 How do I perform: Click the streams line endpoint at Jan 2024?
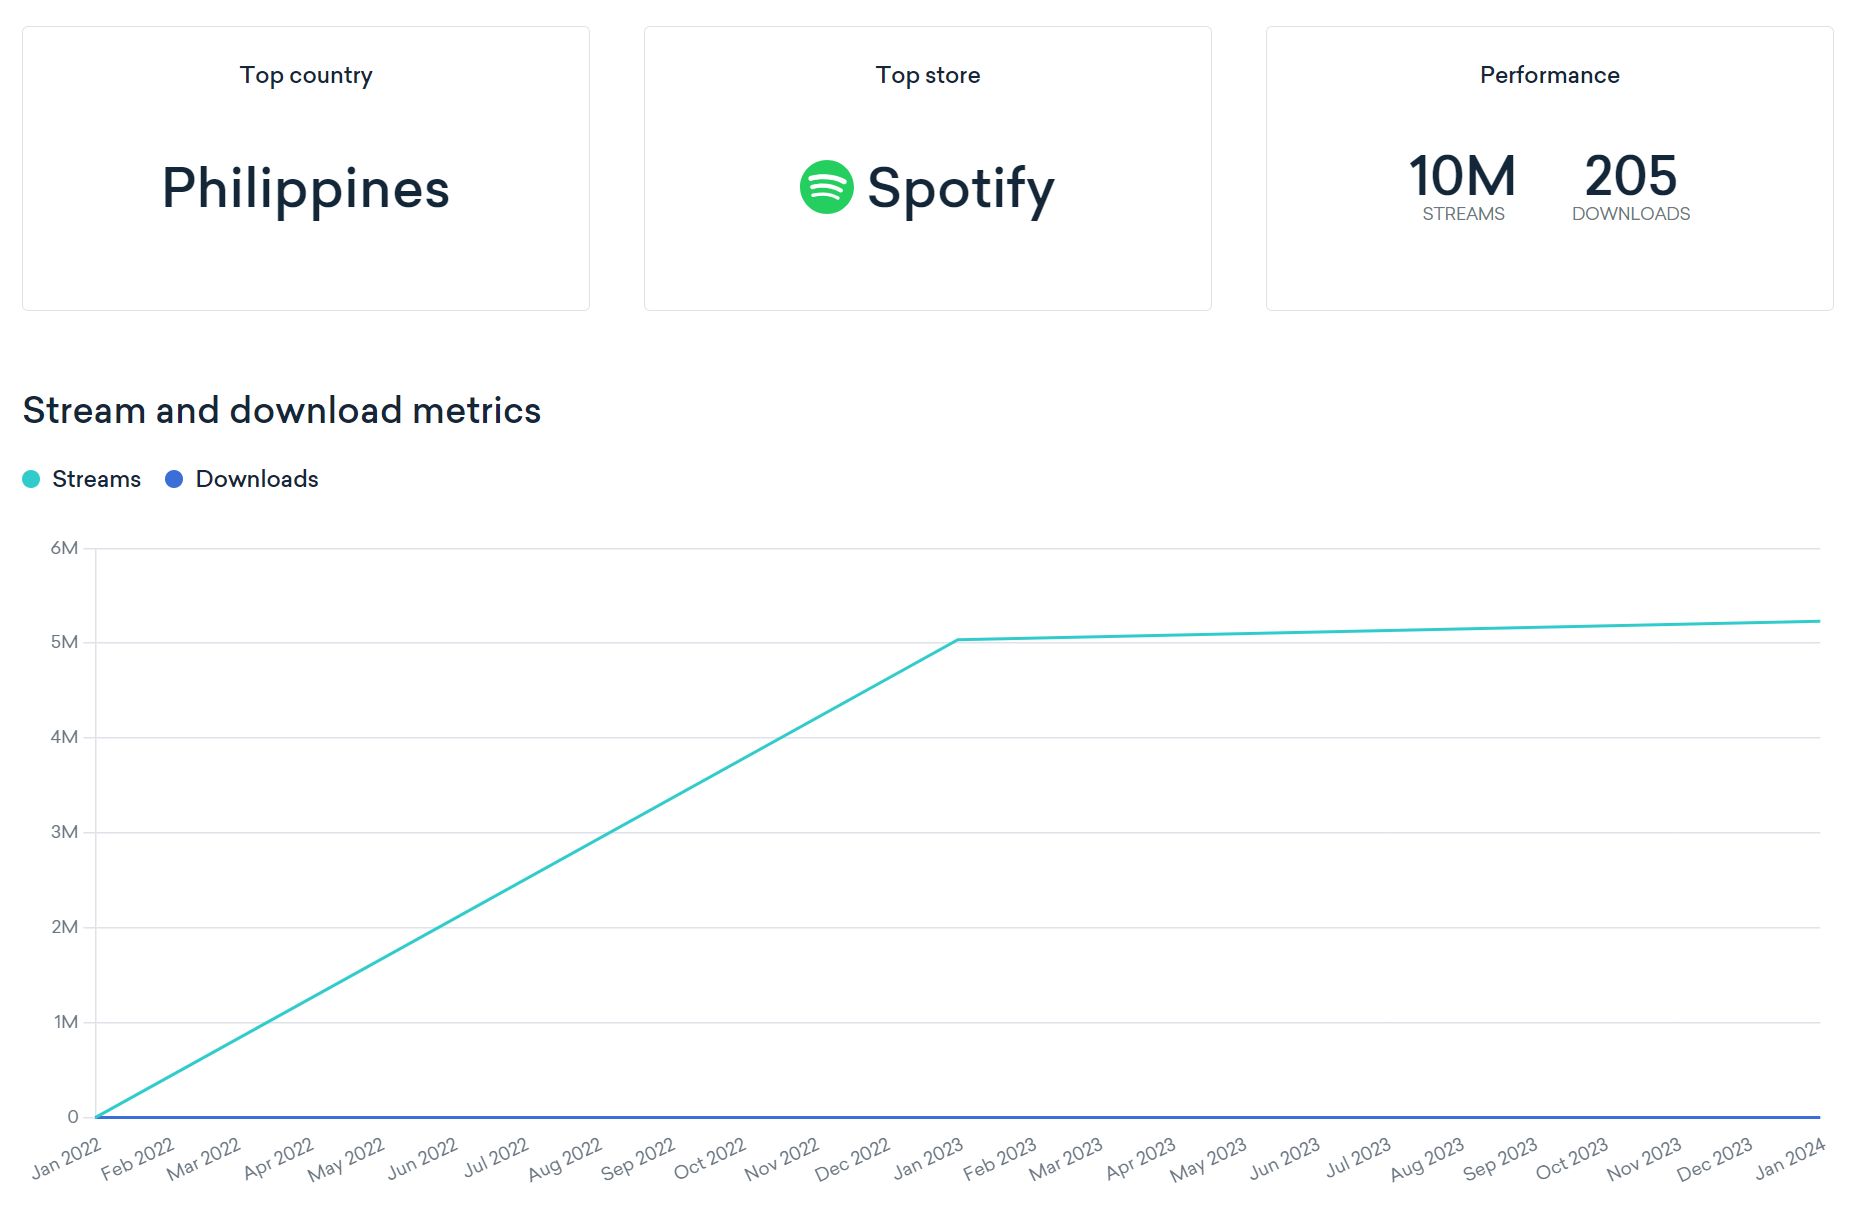pos(1818,621)
